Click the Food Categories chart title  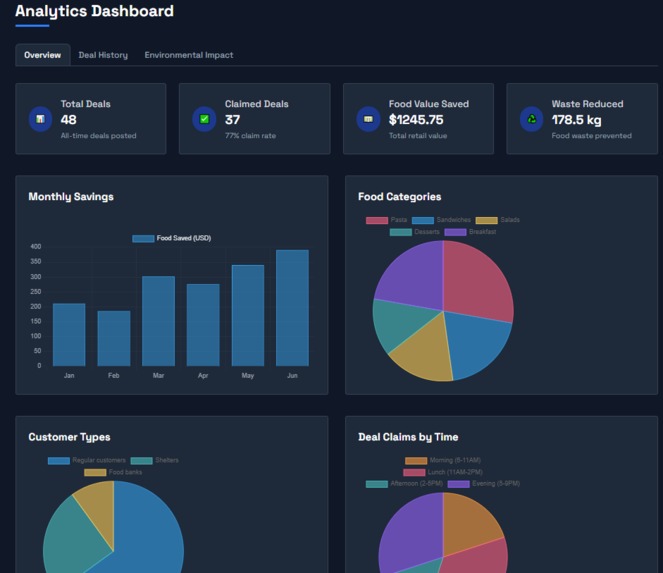click(x=400, y=197)
